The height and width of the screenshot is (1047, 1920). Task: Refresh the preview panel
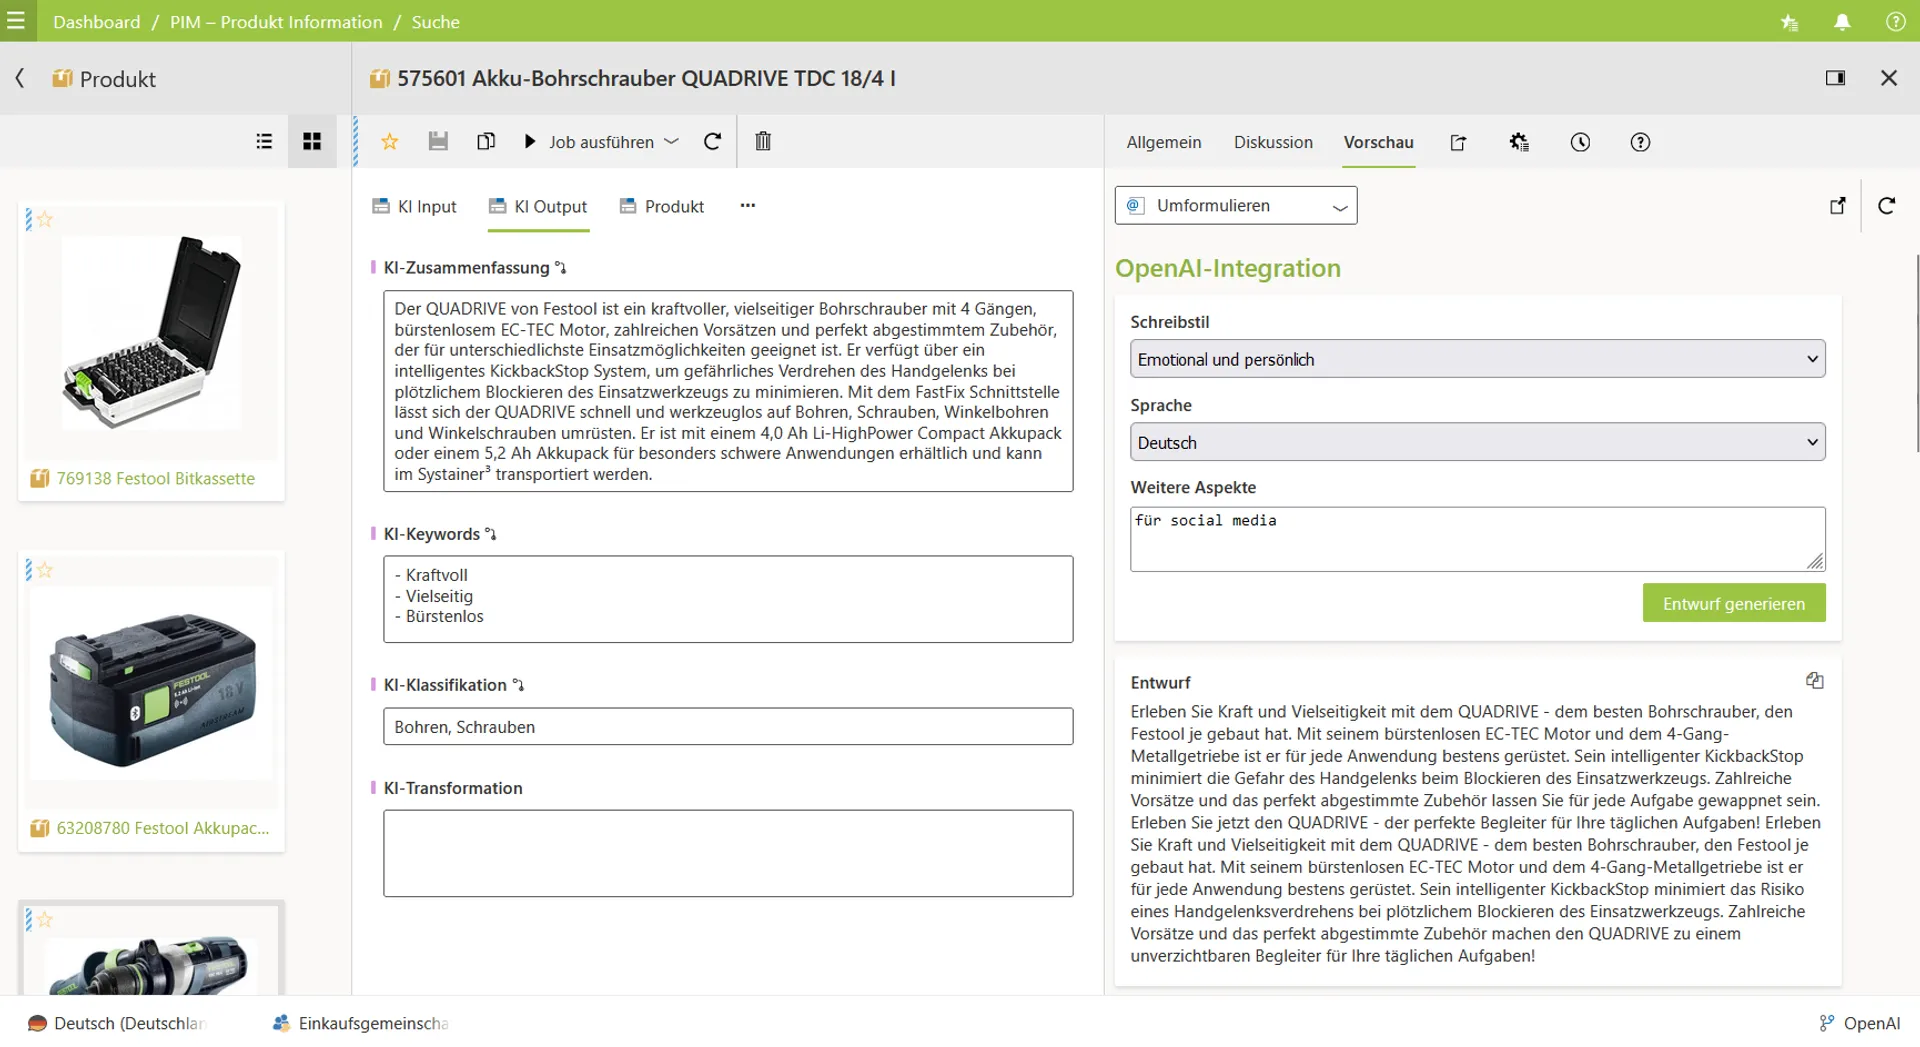pos(1887,205)
